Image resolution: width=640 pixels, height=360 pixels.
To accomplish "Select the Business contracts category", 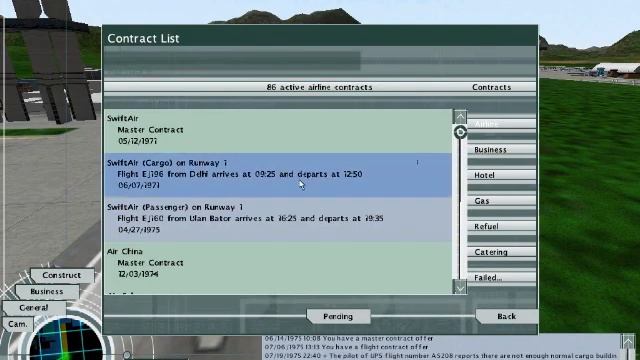I will (x=502, y=150).
